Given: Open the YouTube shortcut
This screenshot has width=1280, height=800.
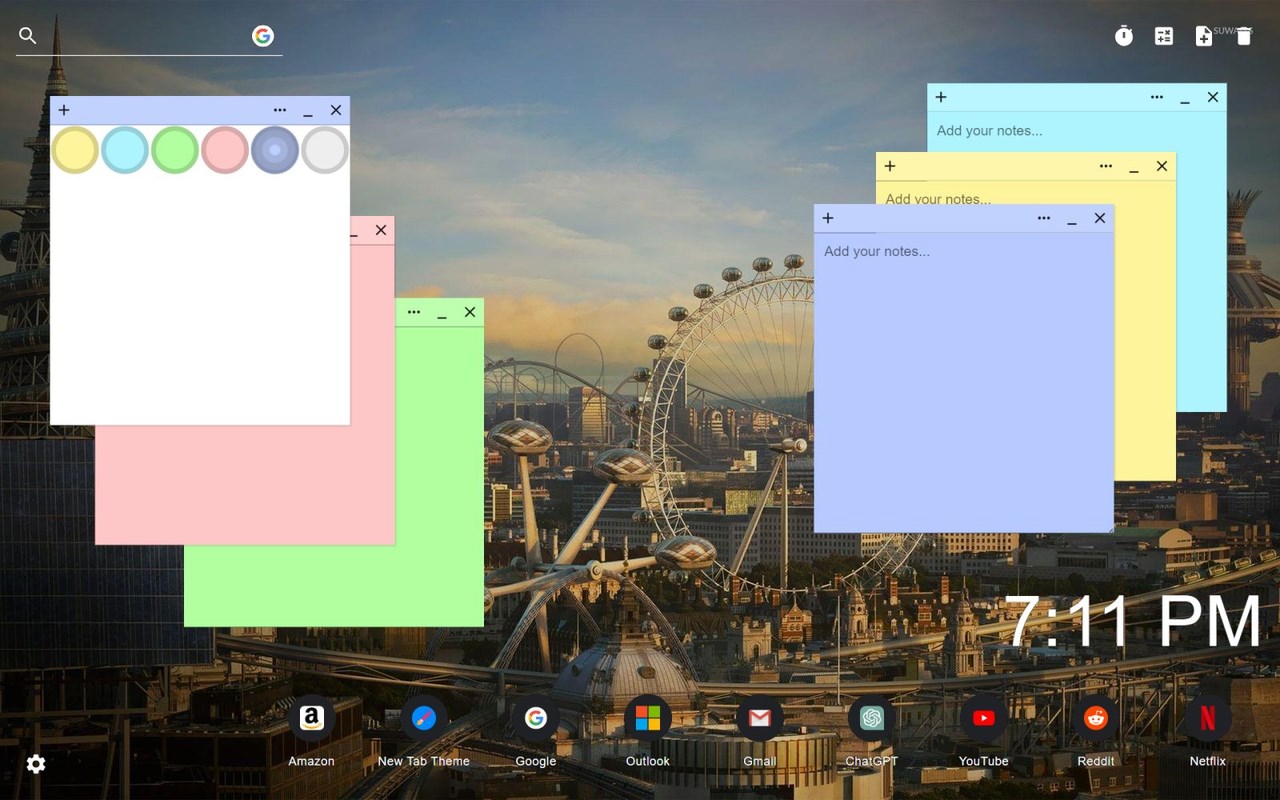Looking at the screenshot, I should click(984, 718).
